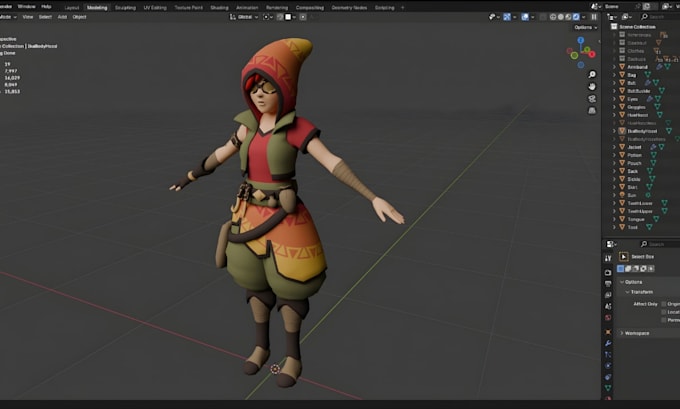Viewport: 680px width, 409px height.
Task: Open the Render properties tab
Action: tap(608, 272)
